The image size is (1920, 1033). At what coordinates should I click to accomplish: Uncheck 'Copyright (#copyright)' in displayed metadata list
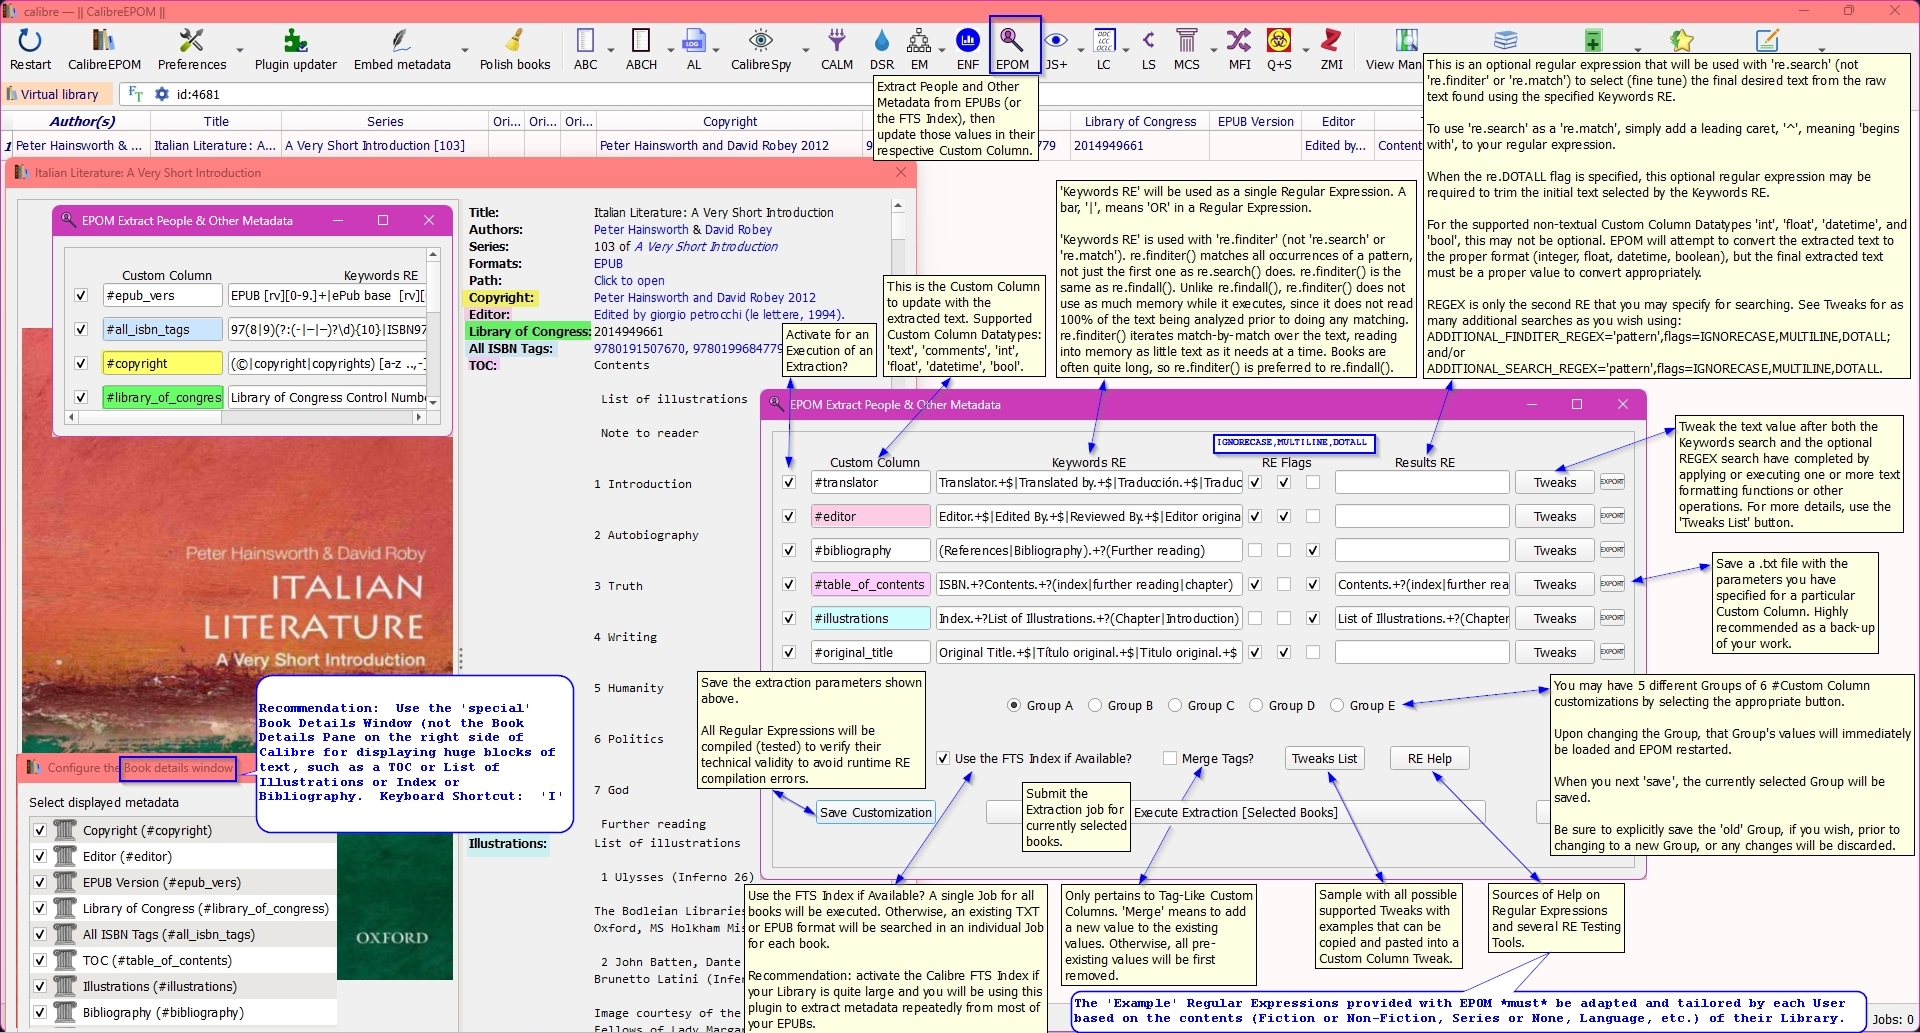(40, 830)
